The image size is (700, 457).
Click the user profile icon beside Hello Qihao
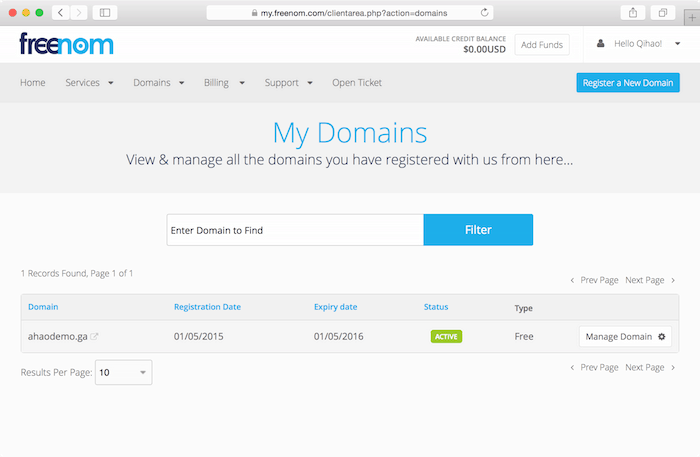601,43
